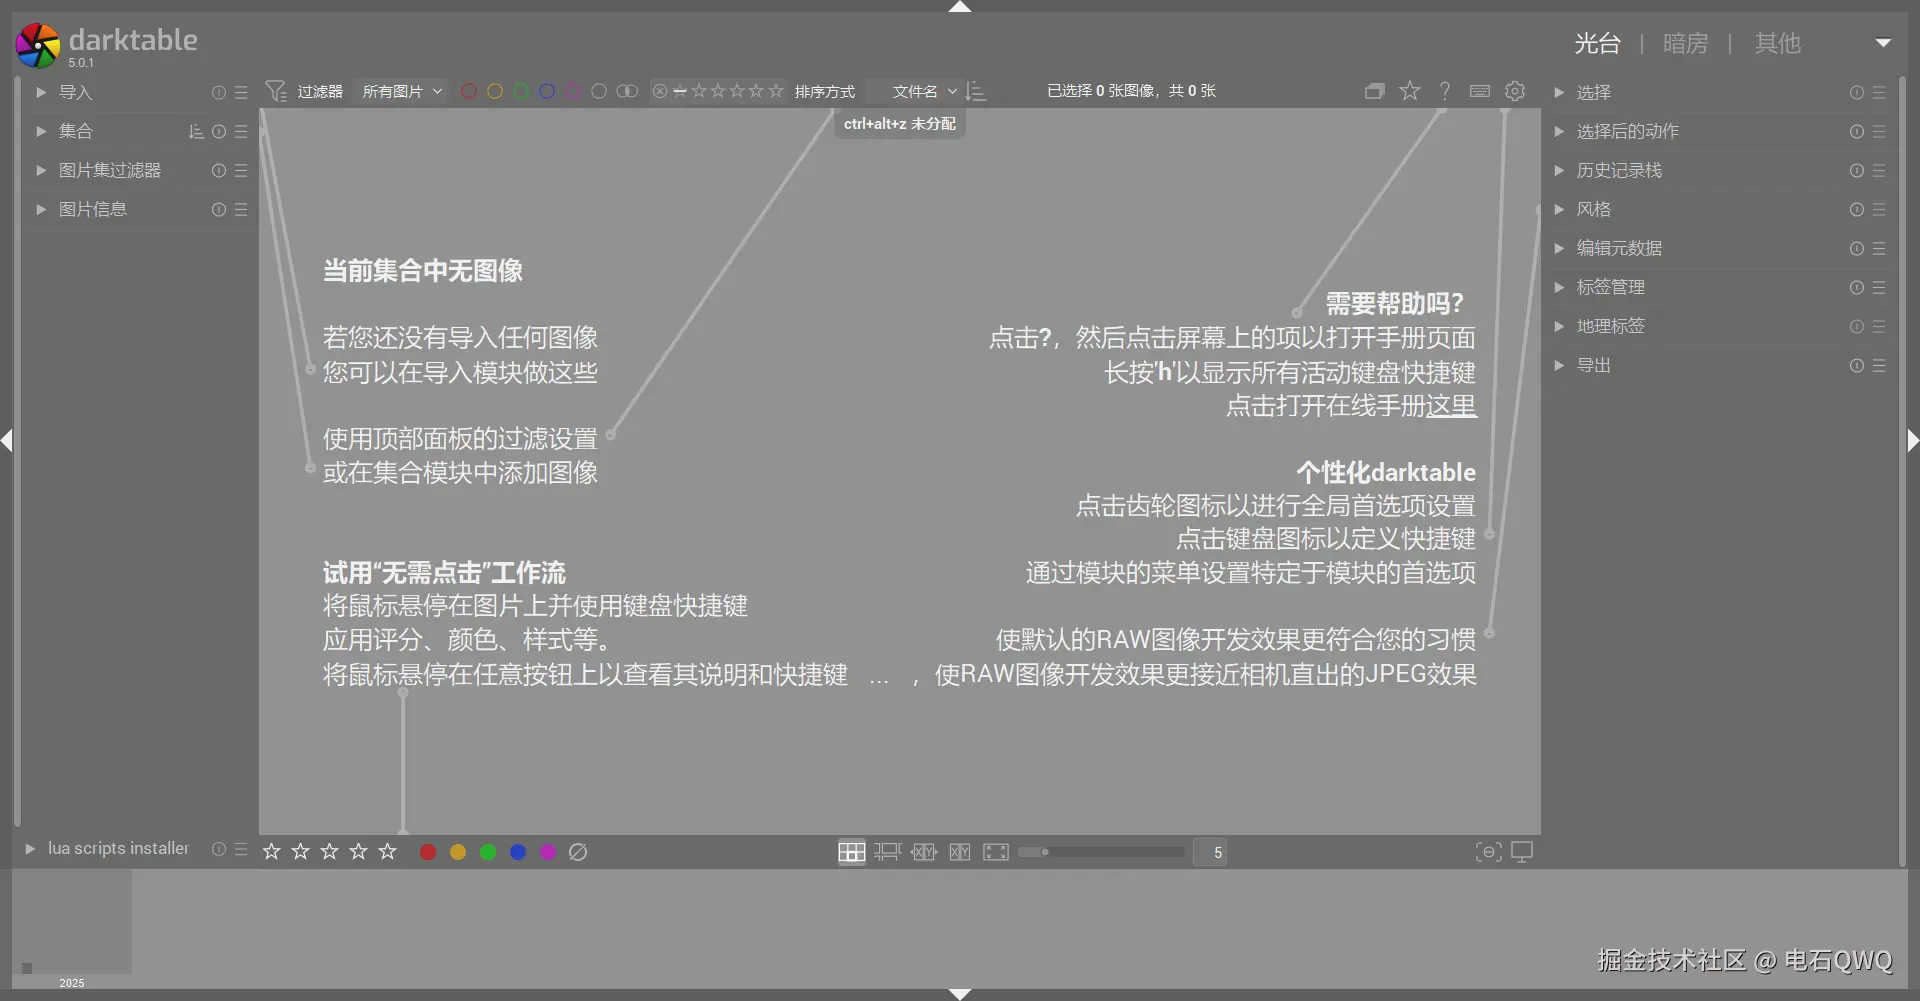Expand the 地理标签 module
The width and height of the screenshot is (1920, 1001).
(x=1559, y=326)
